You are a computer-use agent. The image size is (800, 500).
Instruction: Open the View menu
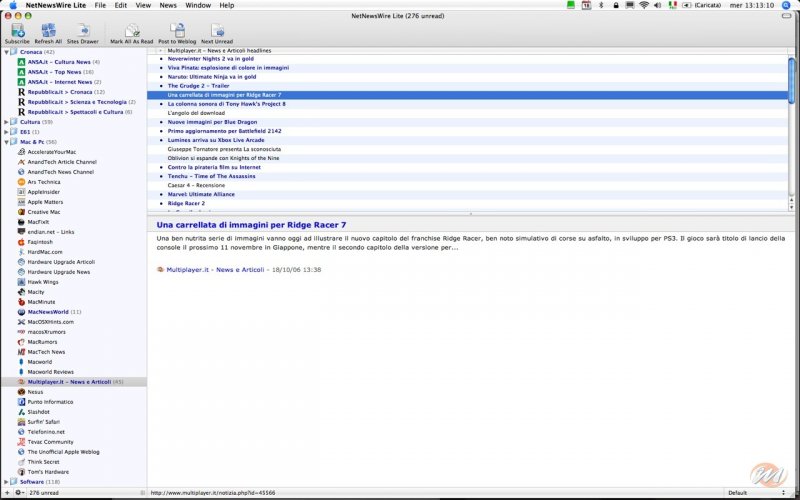(143, 5)
